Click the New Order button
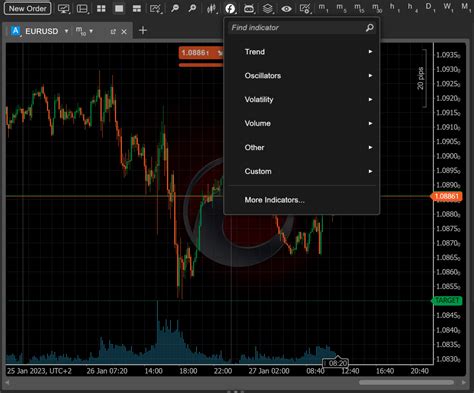474x393 pixels. 28,8
